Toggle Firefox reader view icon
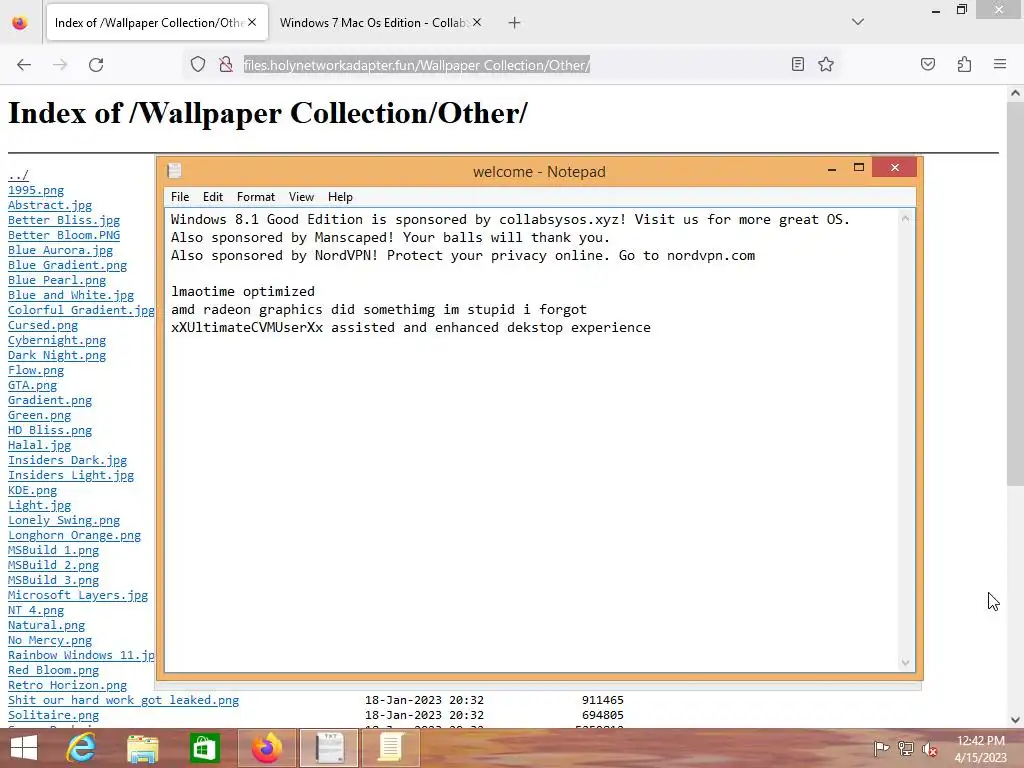This screenshot has height=768, width=1024. coord(797,64)
